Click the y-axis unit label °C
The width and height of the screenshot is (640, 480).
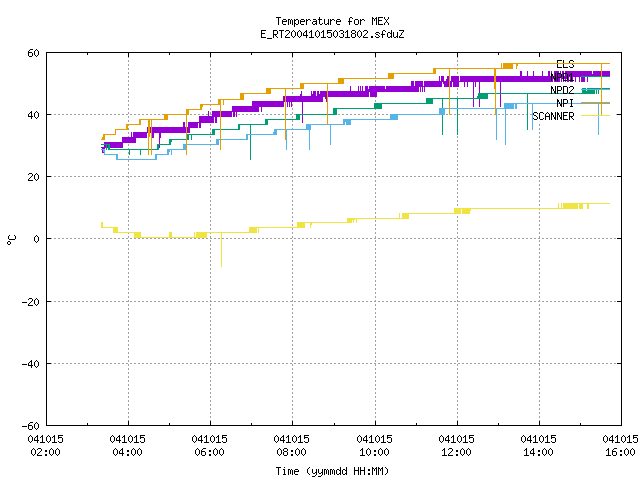[x=11, y=240]
